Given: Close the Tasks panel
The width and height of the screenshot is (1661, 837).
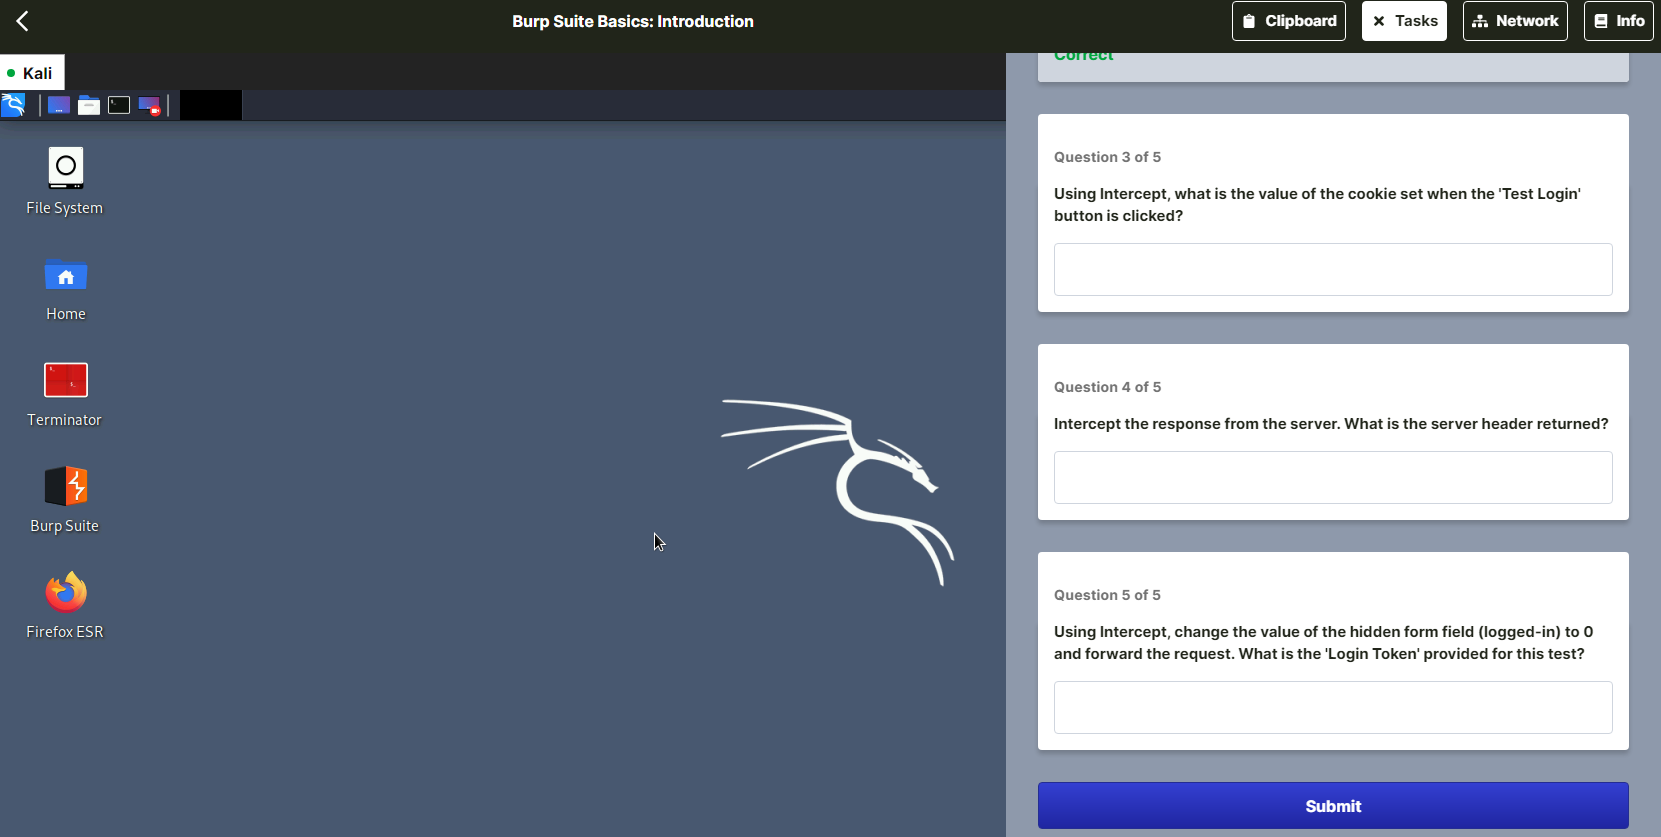Looking at the screenshot, I should pyautogui.click(x=1404, y=21).
